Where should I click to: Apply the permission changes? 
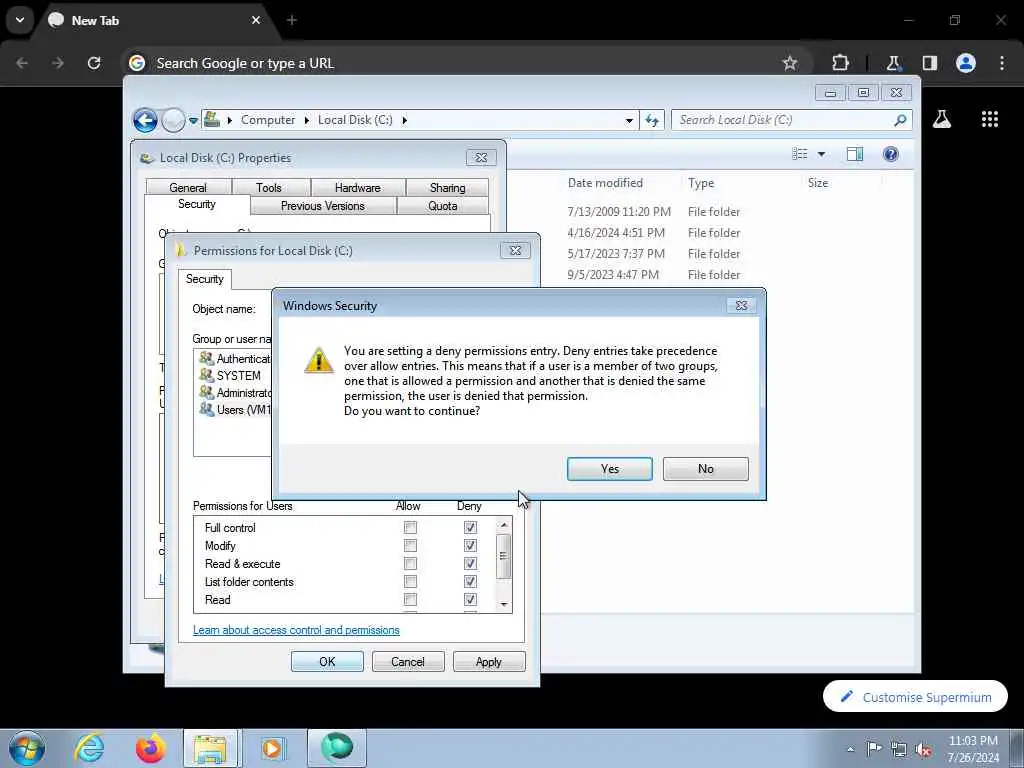[x=488, y=662]
